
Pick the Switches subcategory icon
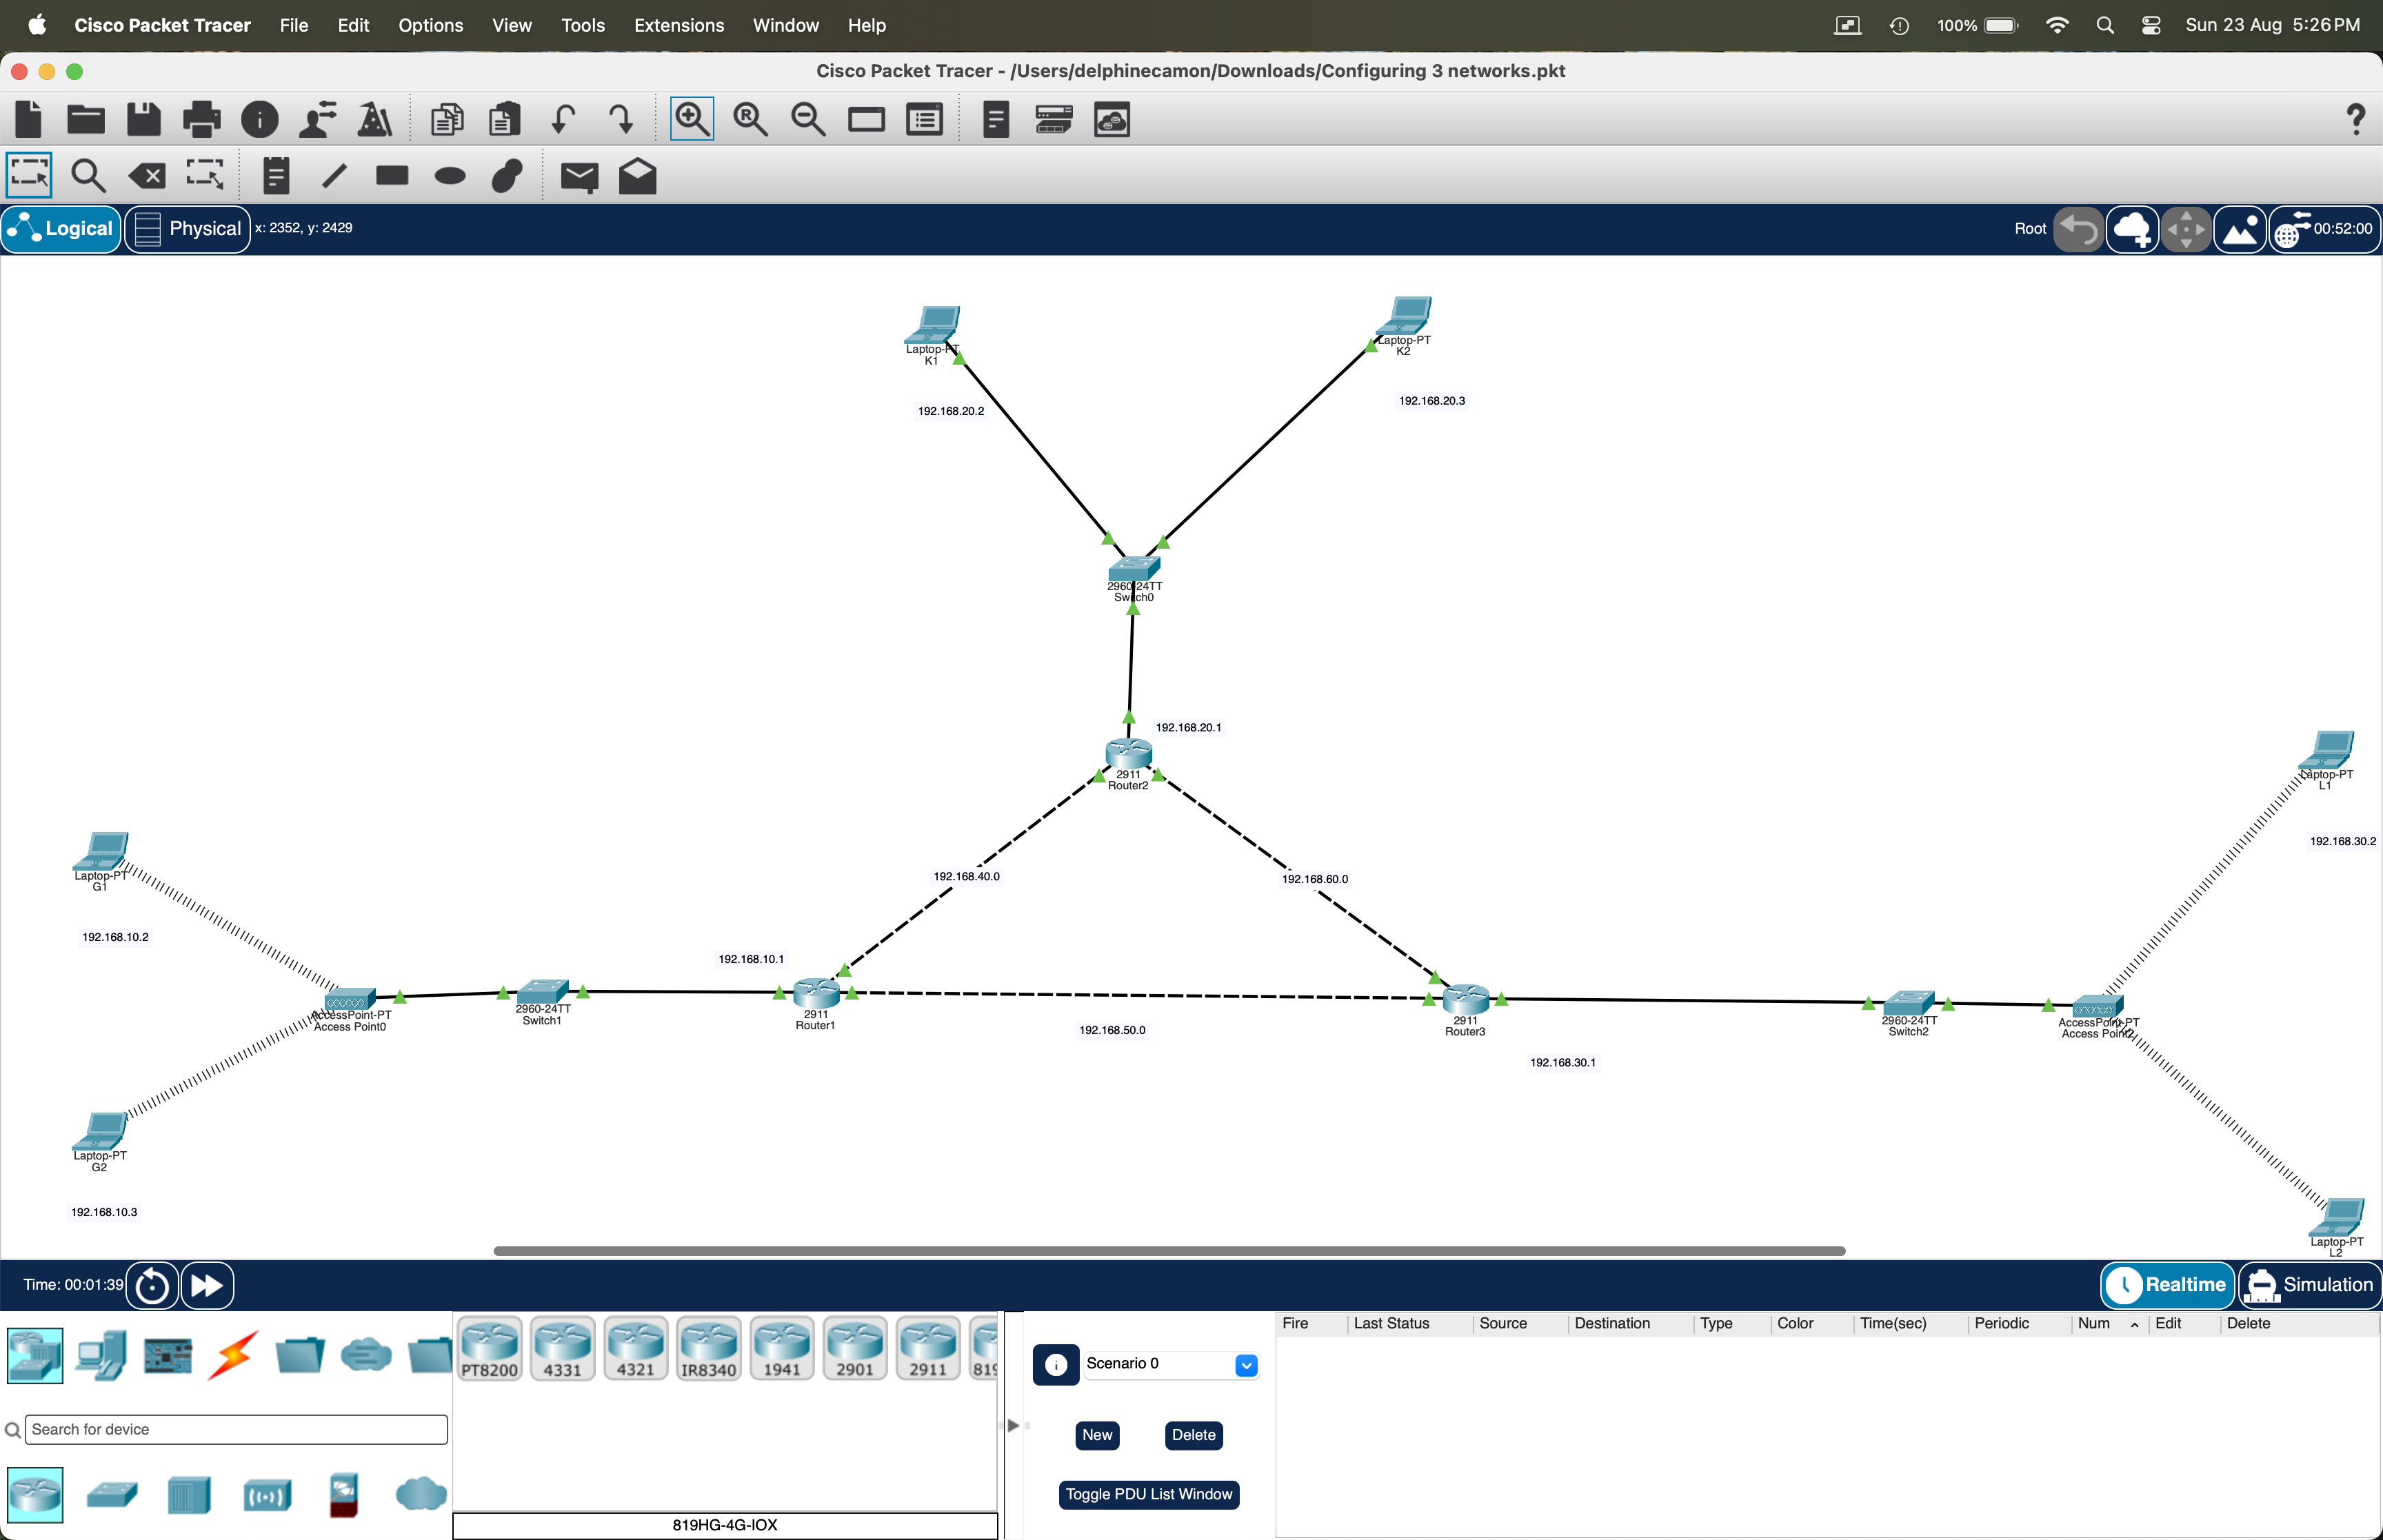pyautogui.click(x=112, y=1495)
